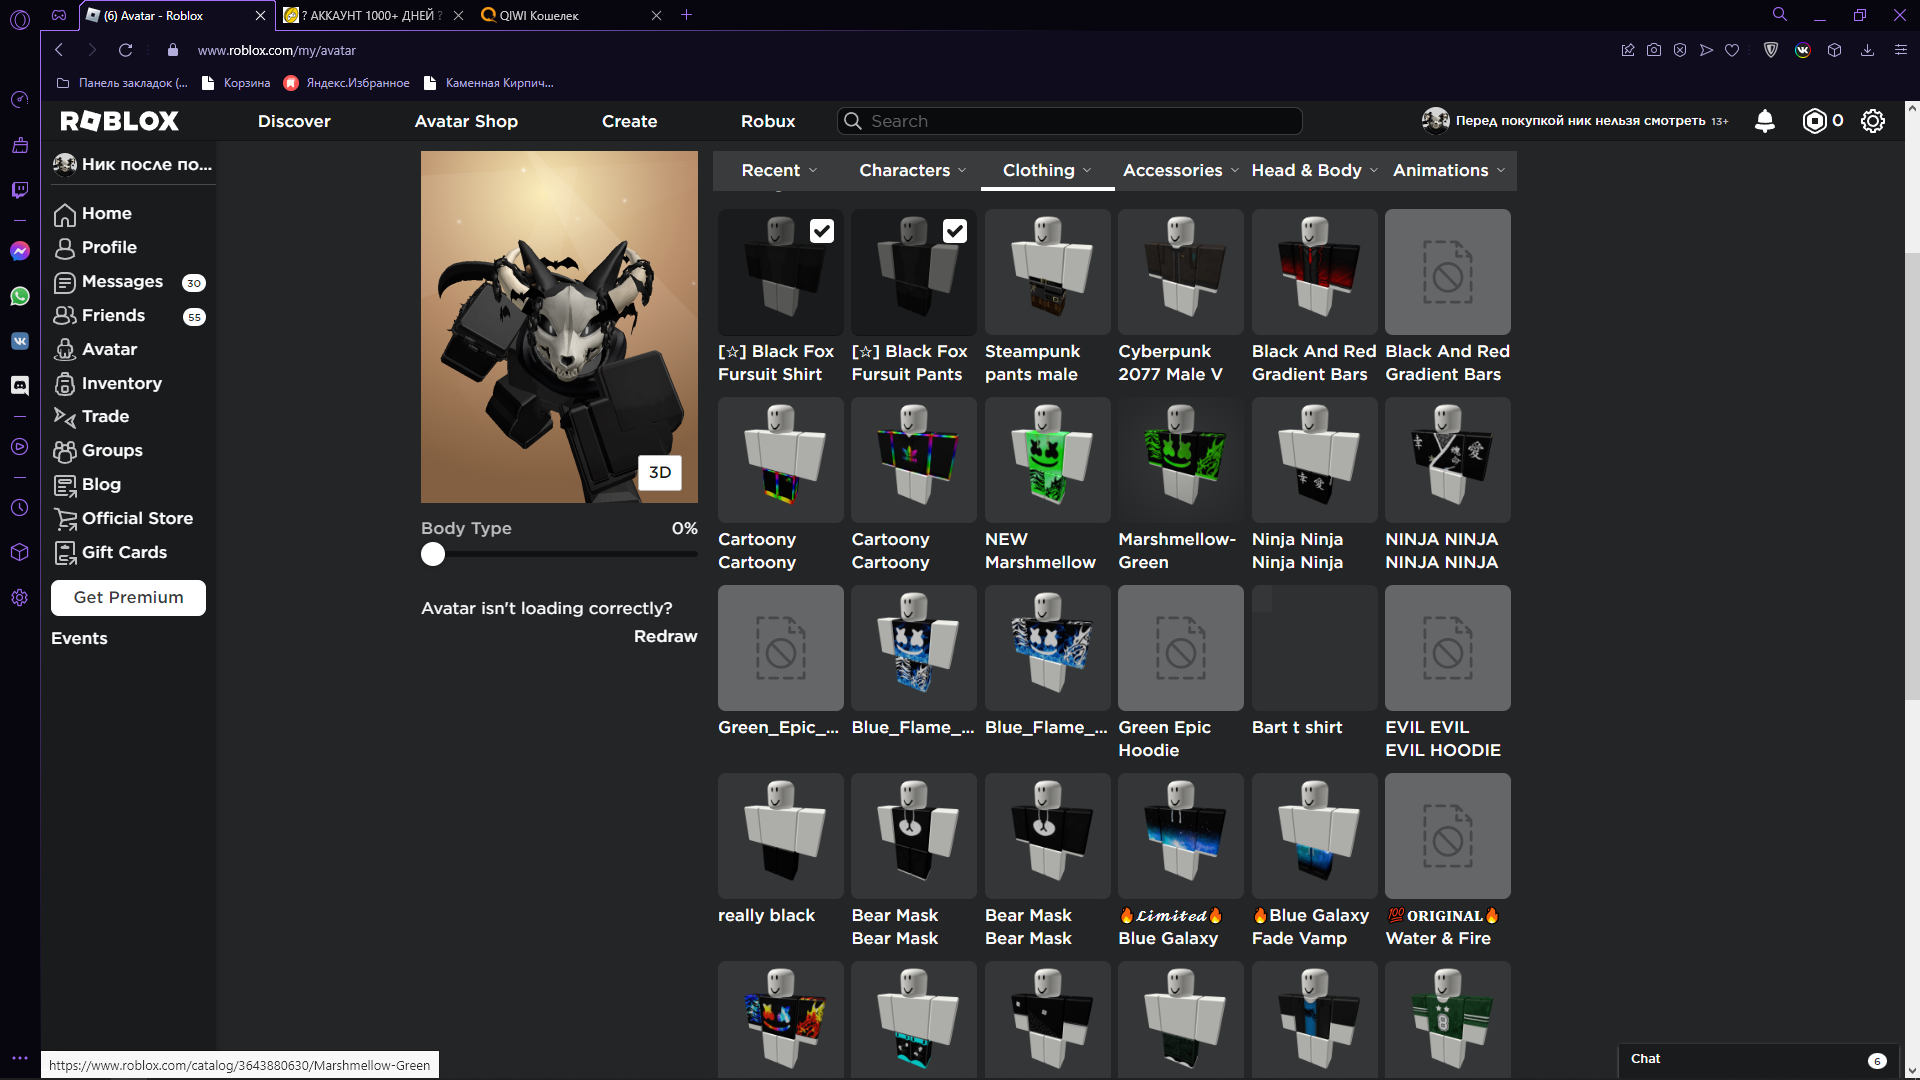1920x1080 pixels.
Task: Go back with browser back arrow
Action: (59, 50)
